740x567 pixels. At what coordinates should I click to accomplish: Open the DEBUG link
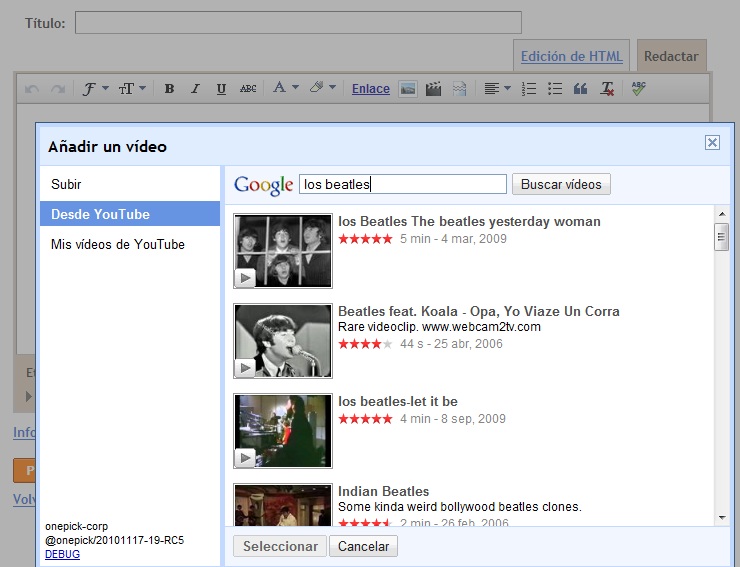point(62,554)
